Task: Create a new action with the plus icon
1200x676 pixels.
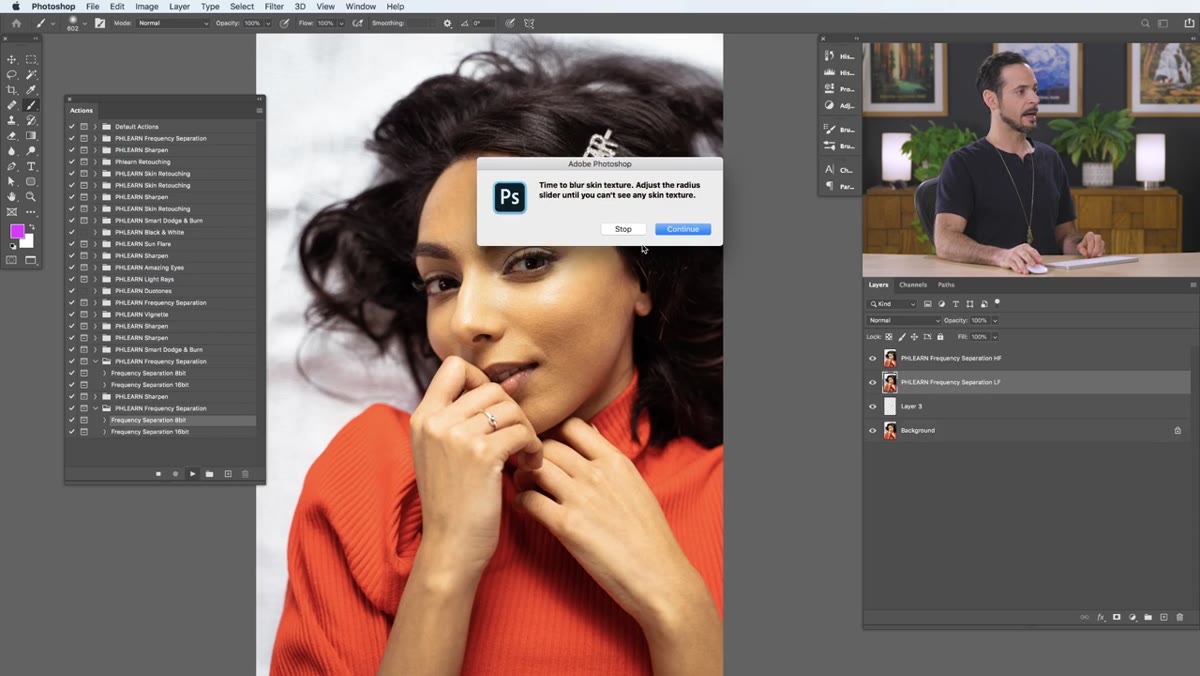Action: (x=227, y=474)
